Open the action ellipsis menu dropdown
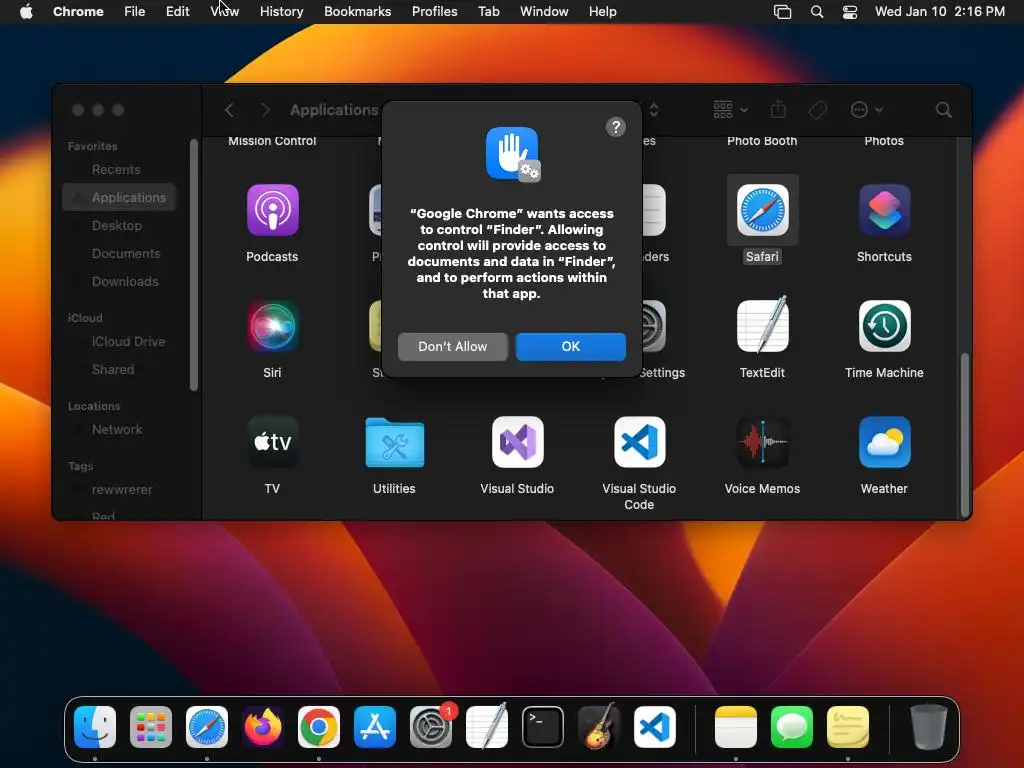1024x768 pixels. coord(867,110)
